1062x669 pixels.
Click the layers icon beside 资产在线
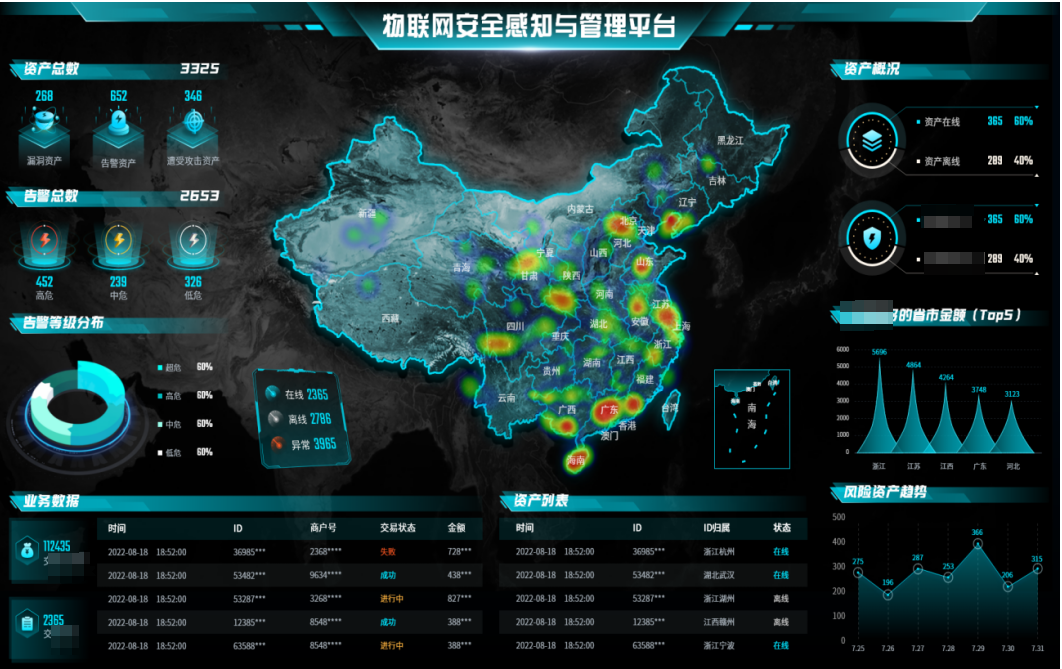[872, 141]
